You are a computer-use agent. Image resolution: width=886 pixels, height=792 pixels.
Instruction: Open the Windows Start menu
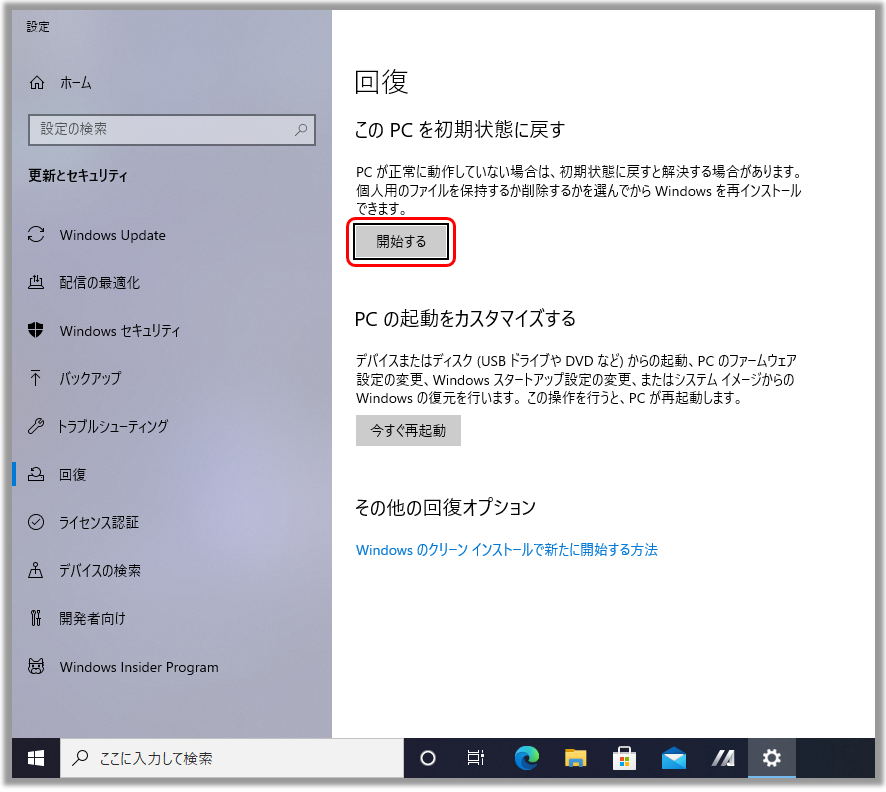tap(36, 758)
